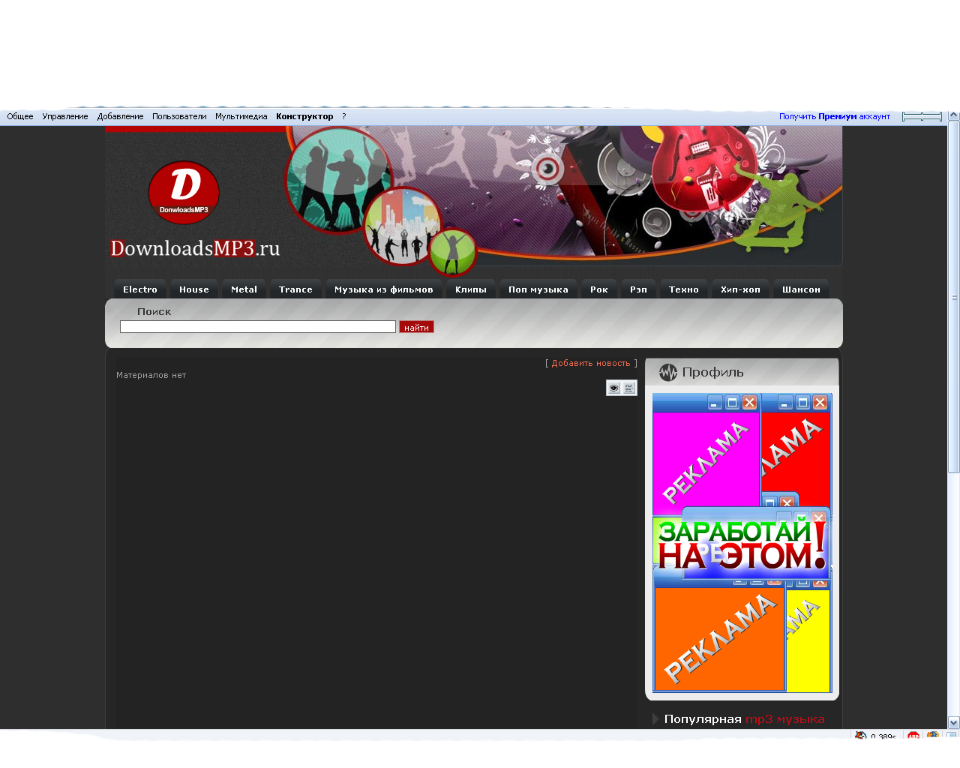Image resolution: width=960 pixels, height=768 pixels.
Task: Open the Управление admin menu
Action: pyautogui.click(x=65, y=116)
